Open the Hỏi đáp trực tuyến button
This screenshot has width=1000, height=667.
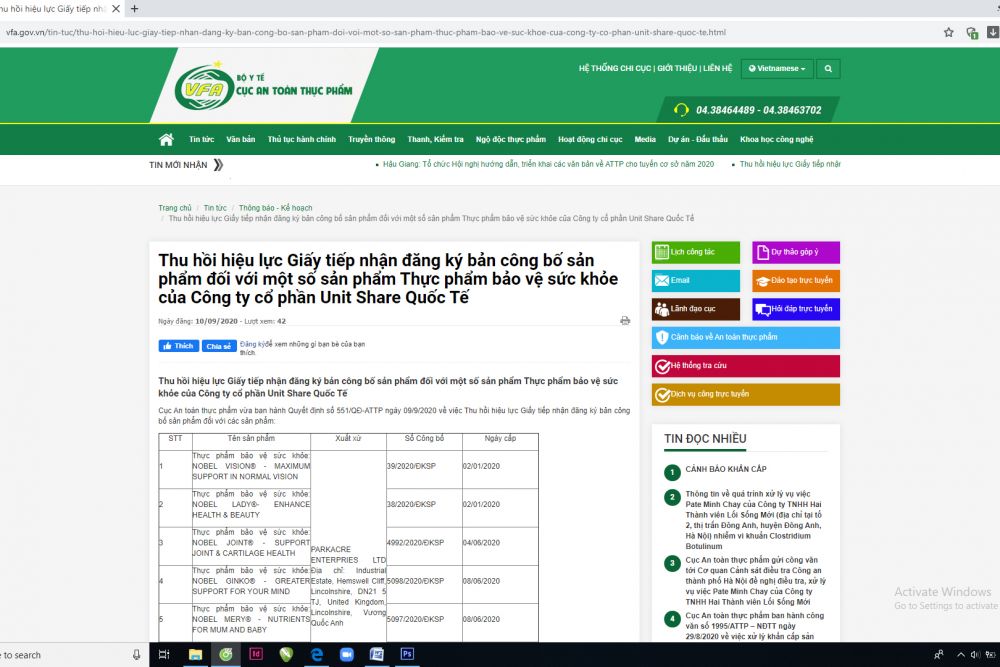point(796,309)
